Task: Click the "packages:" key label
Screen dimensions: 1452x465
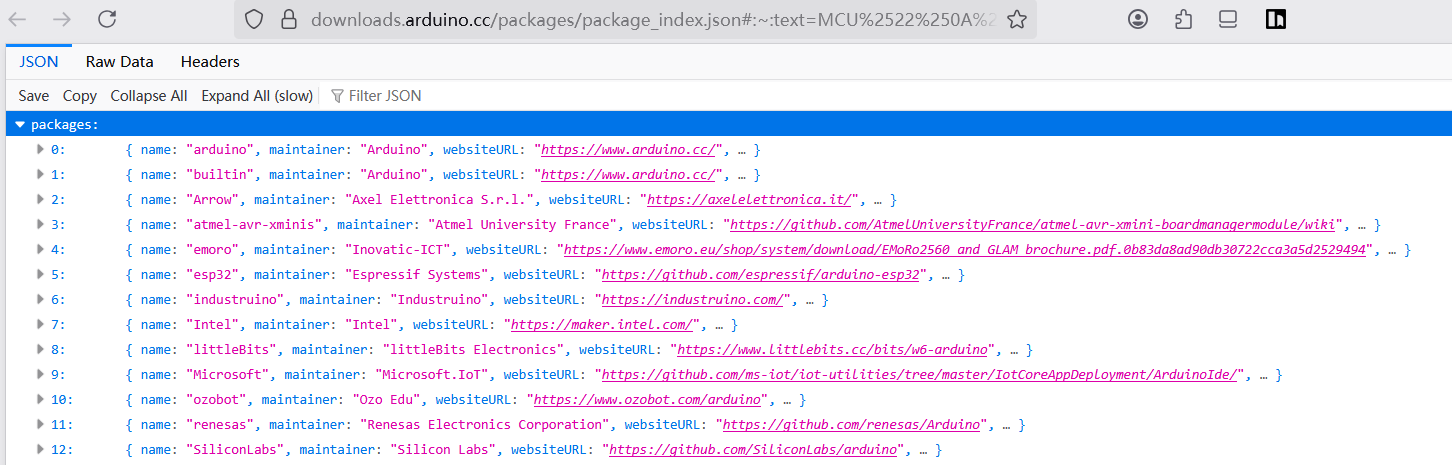Action: click(65, 125)
